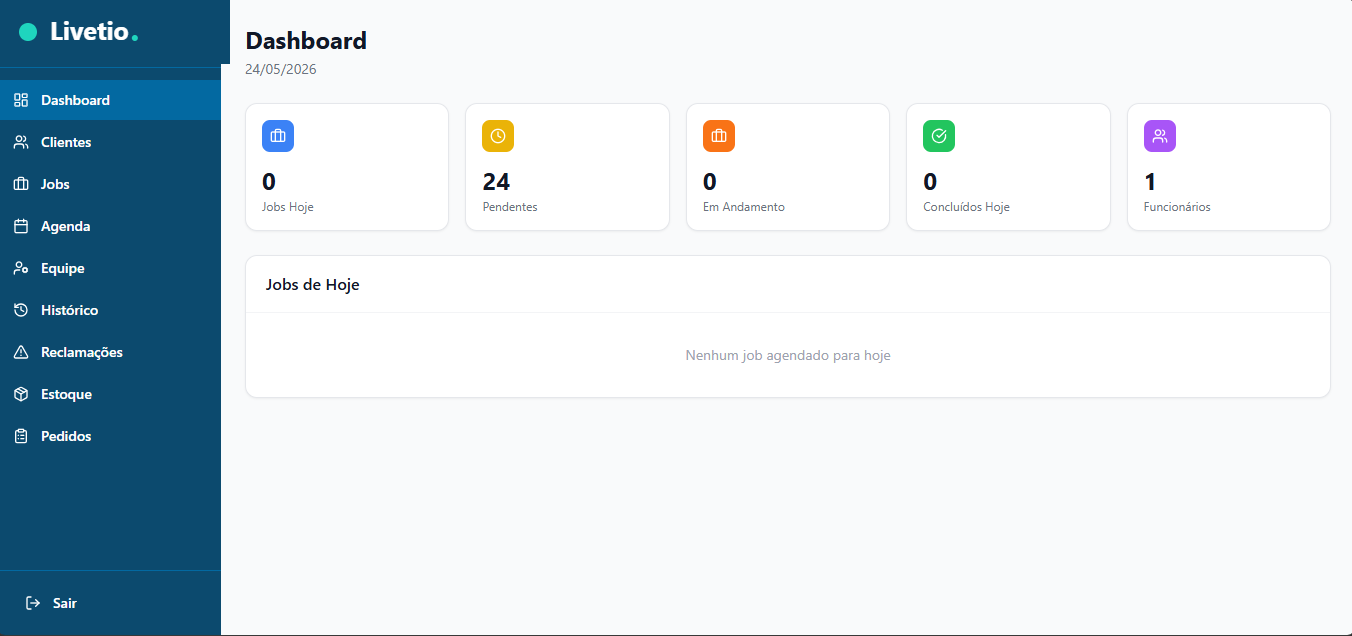The width and height of the screenshot is (1352, 636).
Task: Click the green checkmark icon on Concluídos Hoje card
Action: [939, 136]
